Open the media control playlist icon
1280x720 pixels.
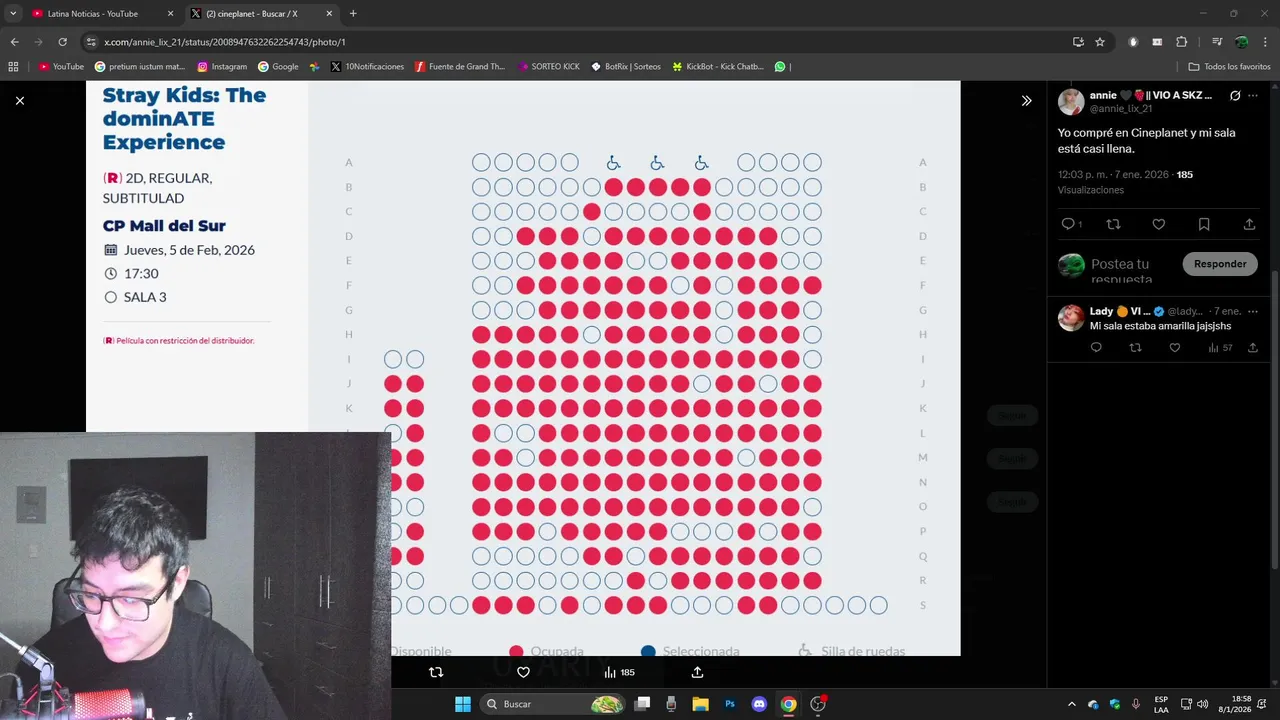coord(1217,42)
